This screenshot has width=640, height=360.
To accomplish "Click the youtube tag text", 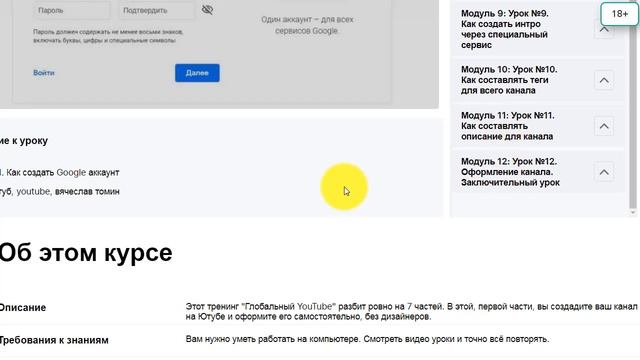I will point(33,191).
